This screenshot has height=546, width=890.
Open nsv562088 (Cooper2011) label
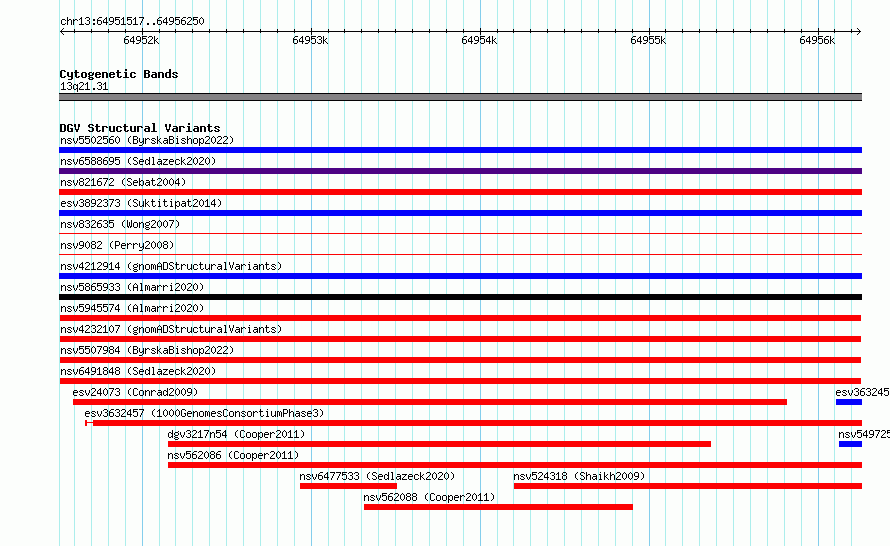(x=429, y=497)
